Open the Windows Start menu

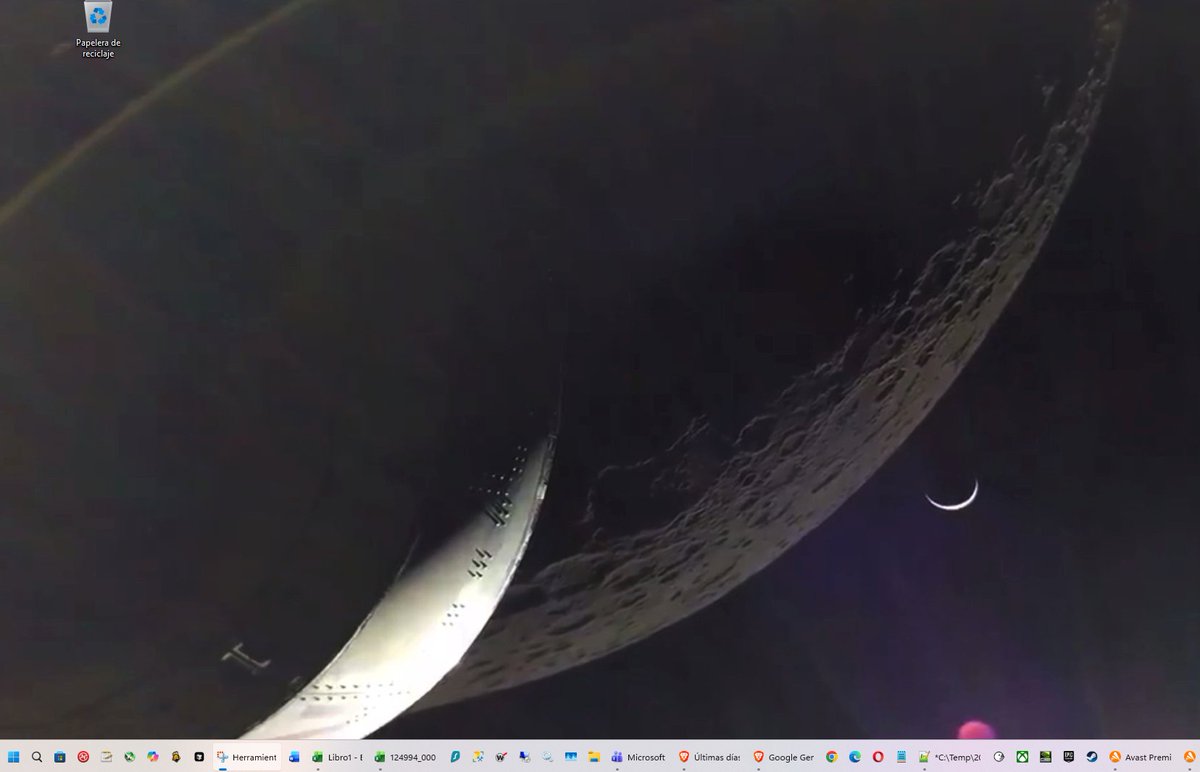pyautogui.click(x=14, y=757)
